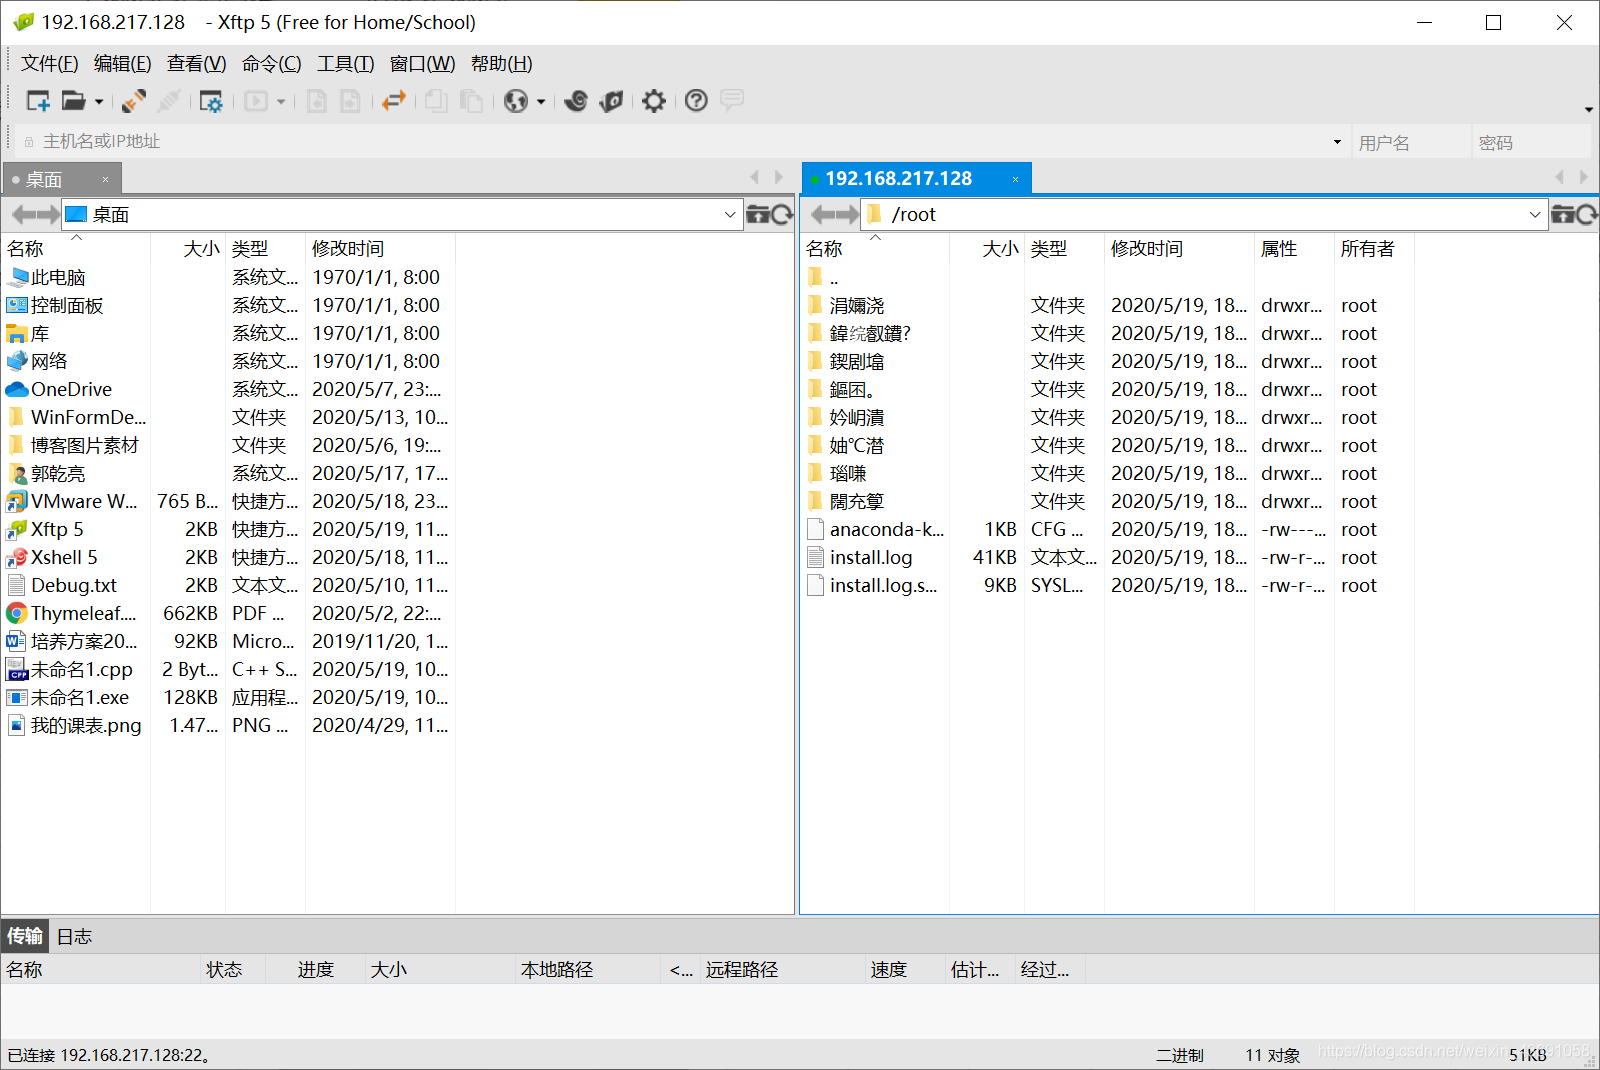Click the disconnect plug icon
1600x1070 pixels.
169,101
